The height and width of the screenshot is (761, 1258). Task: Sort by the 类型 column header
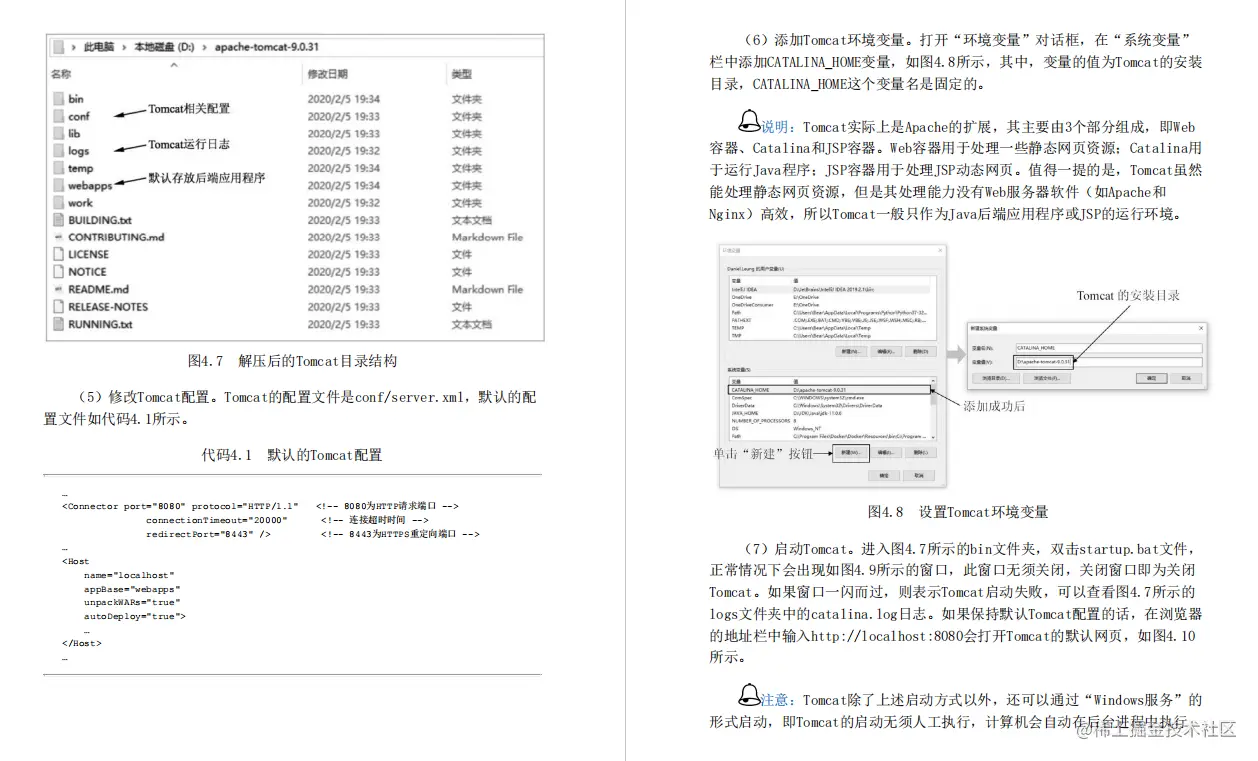coord(461,74)
